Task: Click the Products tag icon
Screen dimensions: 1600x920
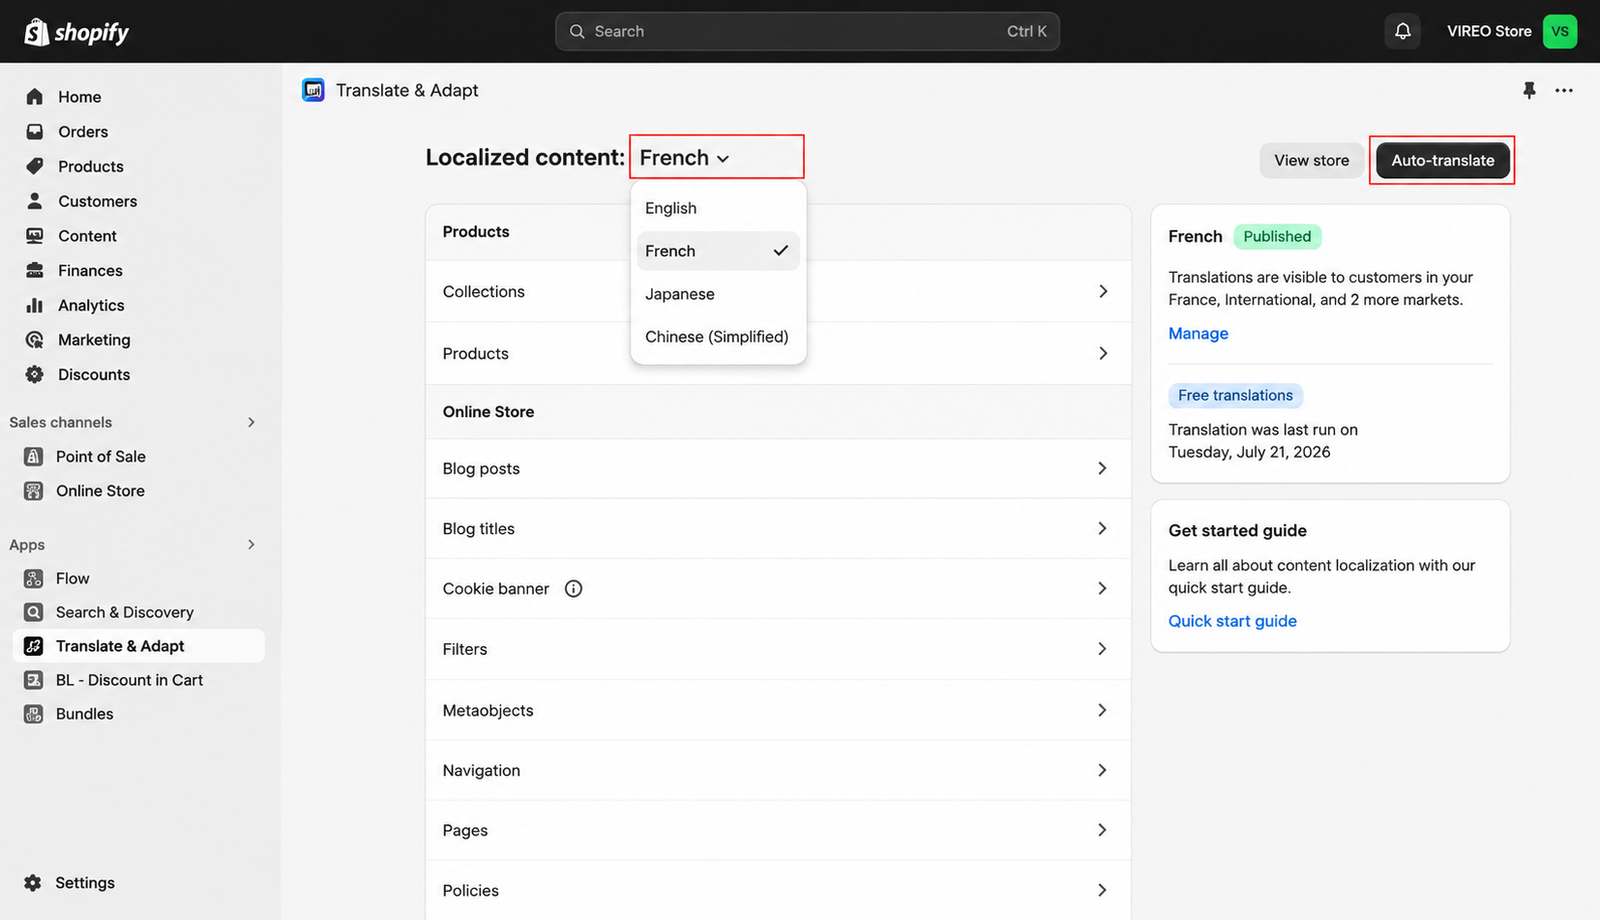Action: [x=35, y=166]
